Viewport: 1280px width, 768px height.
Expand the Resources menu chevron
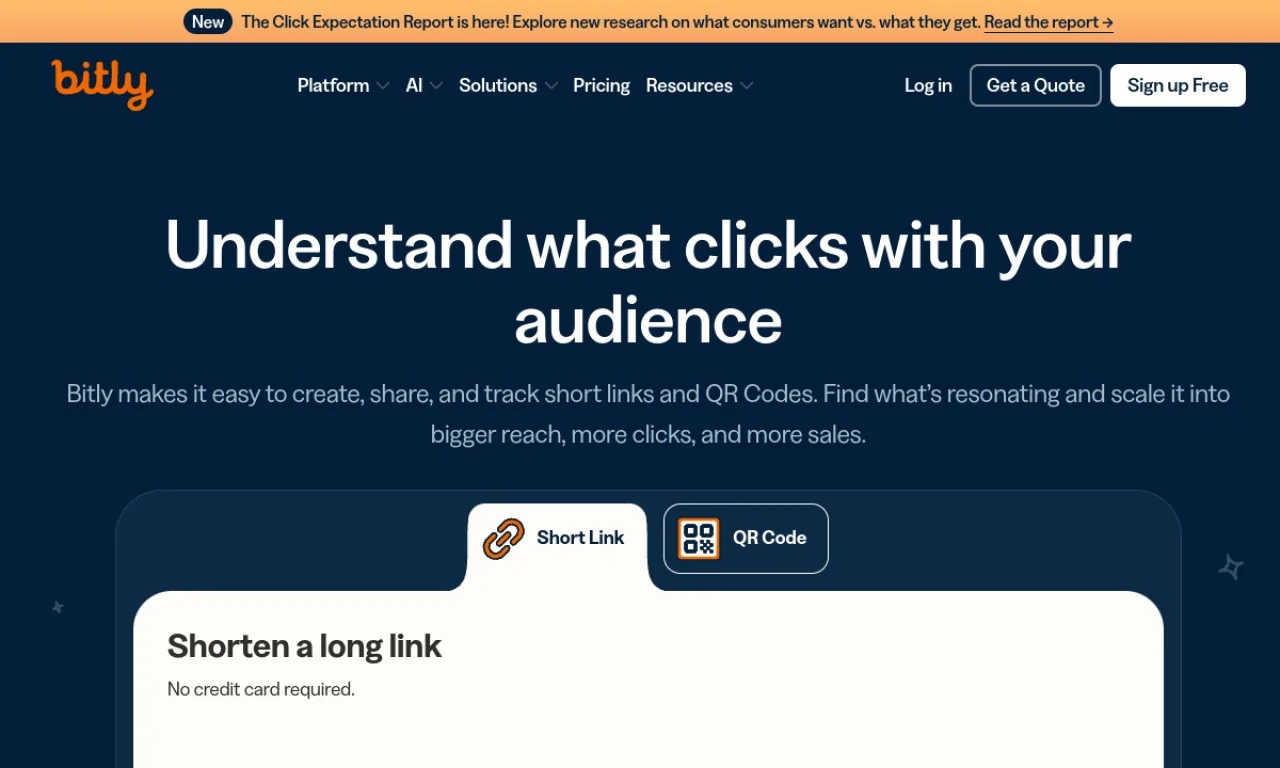pyautogui.click(x=747, y=86)
